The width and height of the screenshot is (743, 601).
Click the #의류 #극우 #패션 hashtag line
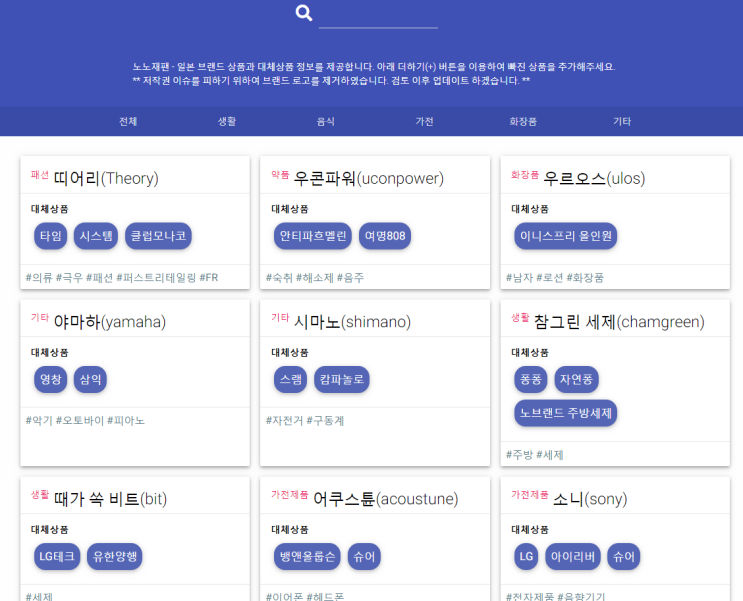122,277
